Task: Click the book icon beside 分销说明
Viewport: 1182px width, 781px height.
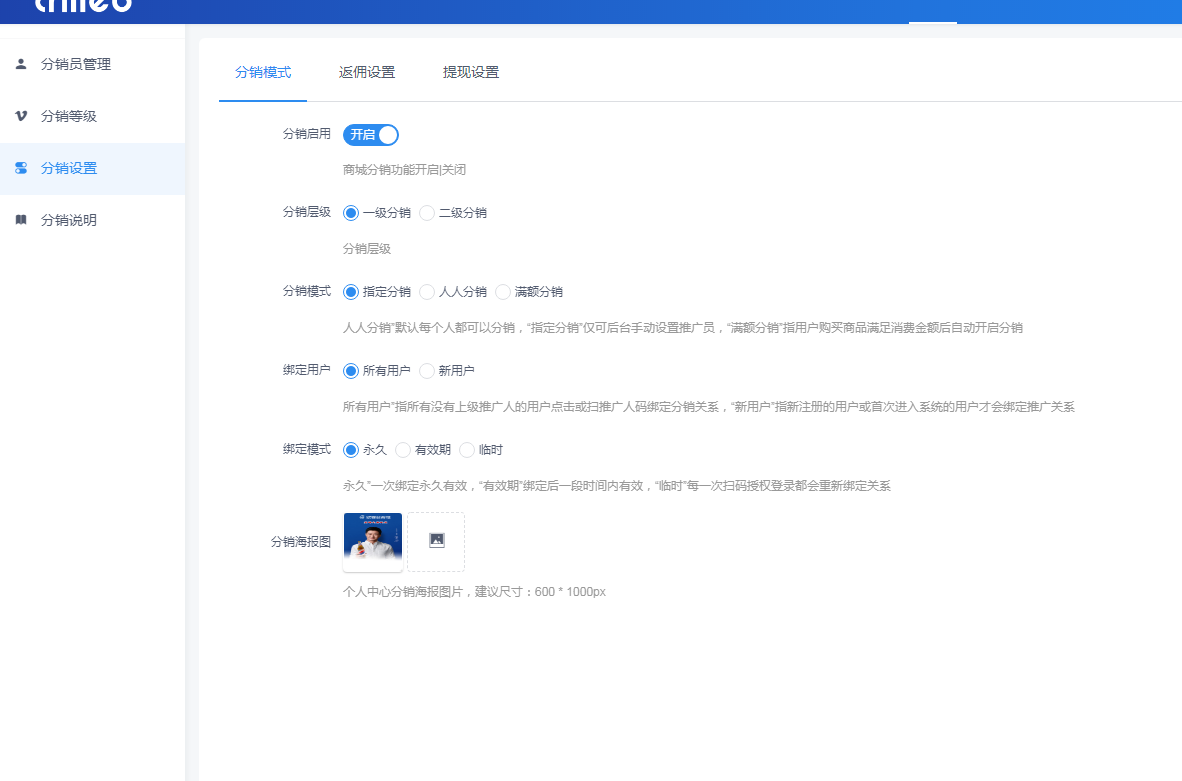Action: 21,220
